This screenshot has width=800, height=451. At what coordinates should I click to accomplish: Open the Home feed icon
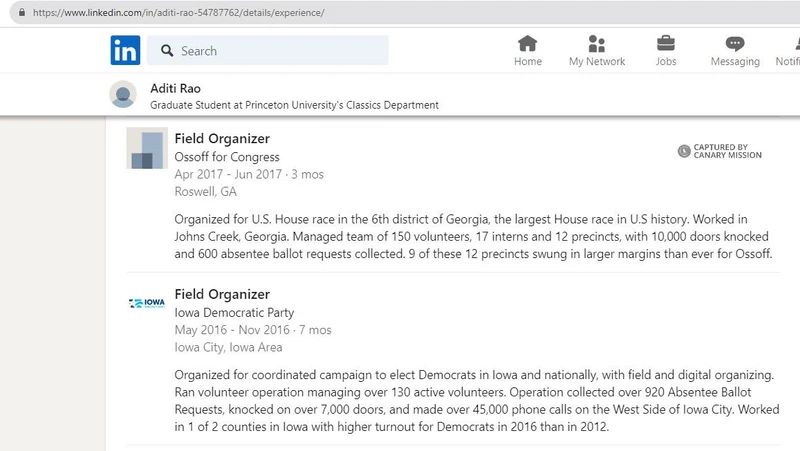pos(527,44)
